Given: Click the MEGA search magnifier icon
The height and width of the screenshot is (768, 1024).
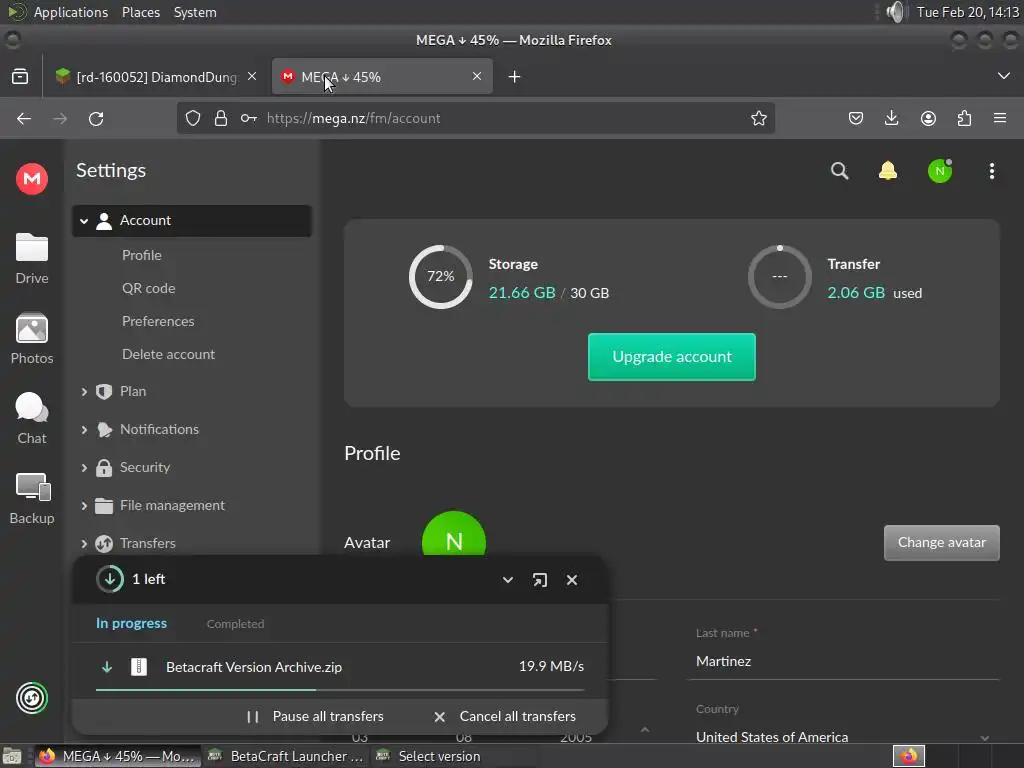Looking at the screenshot, I should coord(840,171).
